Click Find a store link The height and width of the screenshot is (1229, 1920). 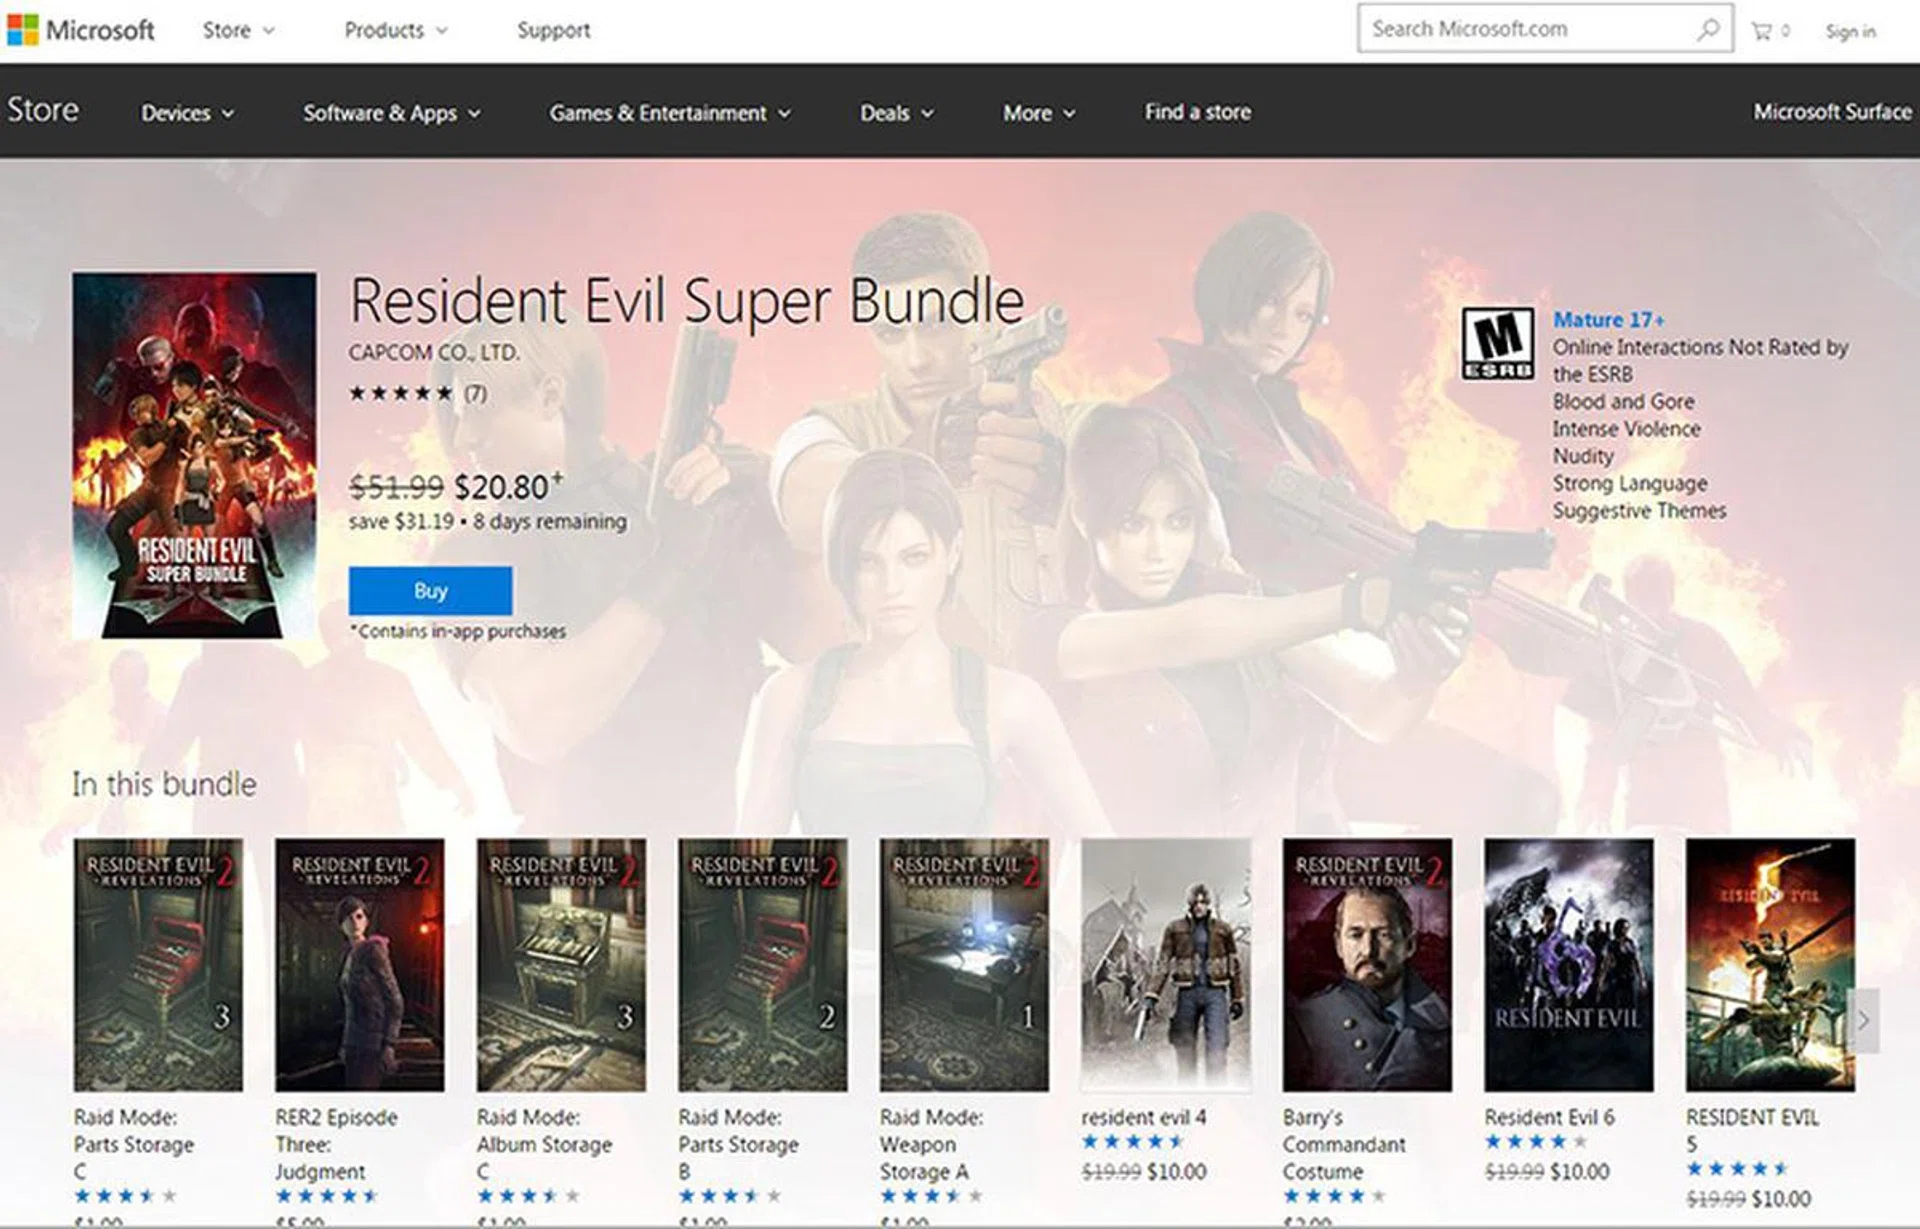coord(1197,112)
